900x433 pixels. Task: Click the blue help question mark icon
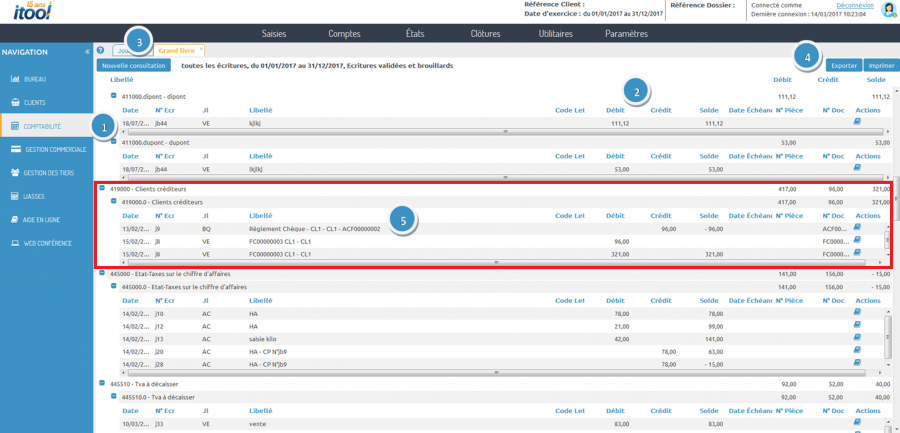coord(101,49)
